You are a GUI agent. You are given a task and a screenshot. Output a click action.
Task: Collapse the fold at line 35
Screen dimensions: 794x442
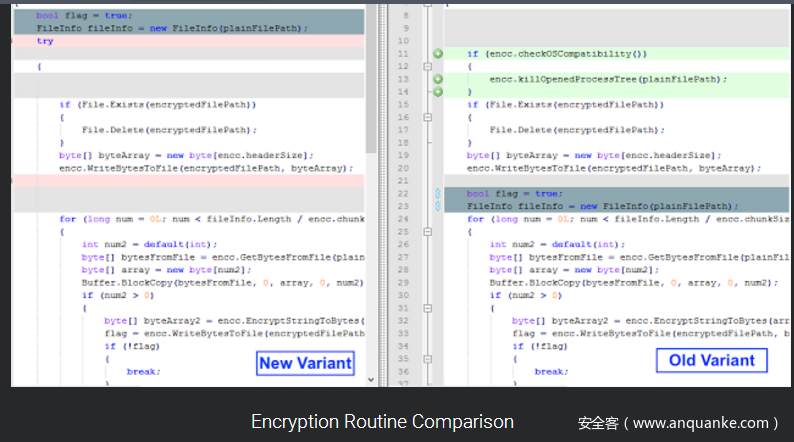pos(427,359)
